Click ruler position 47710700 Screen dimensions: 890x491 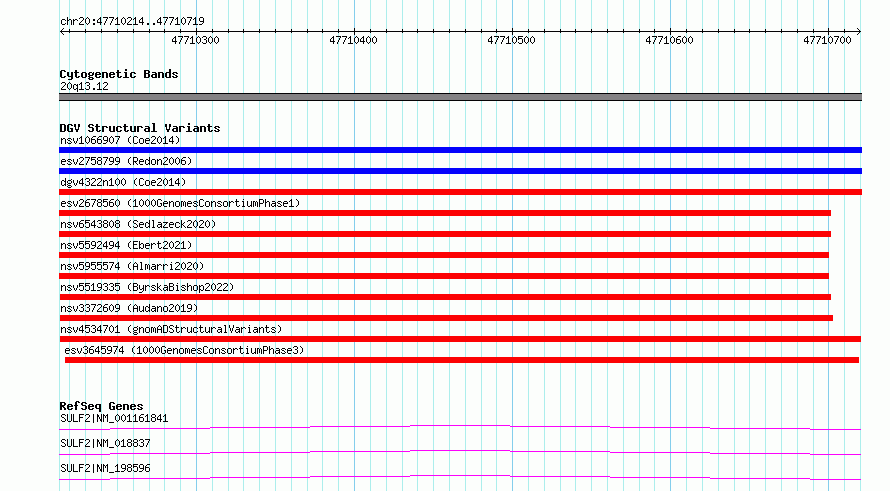827,40
